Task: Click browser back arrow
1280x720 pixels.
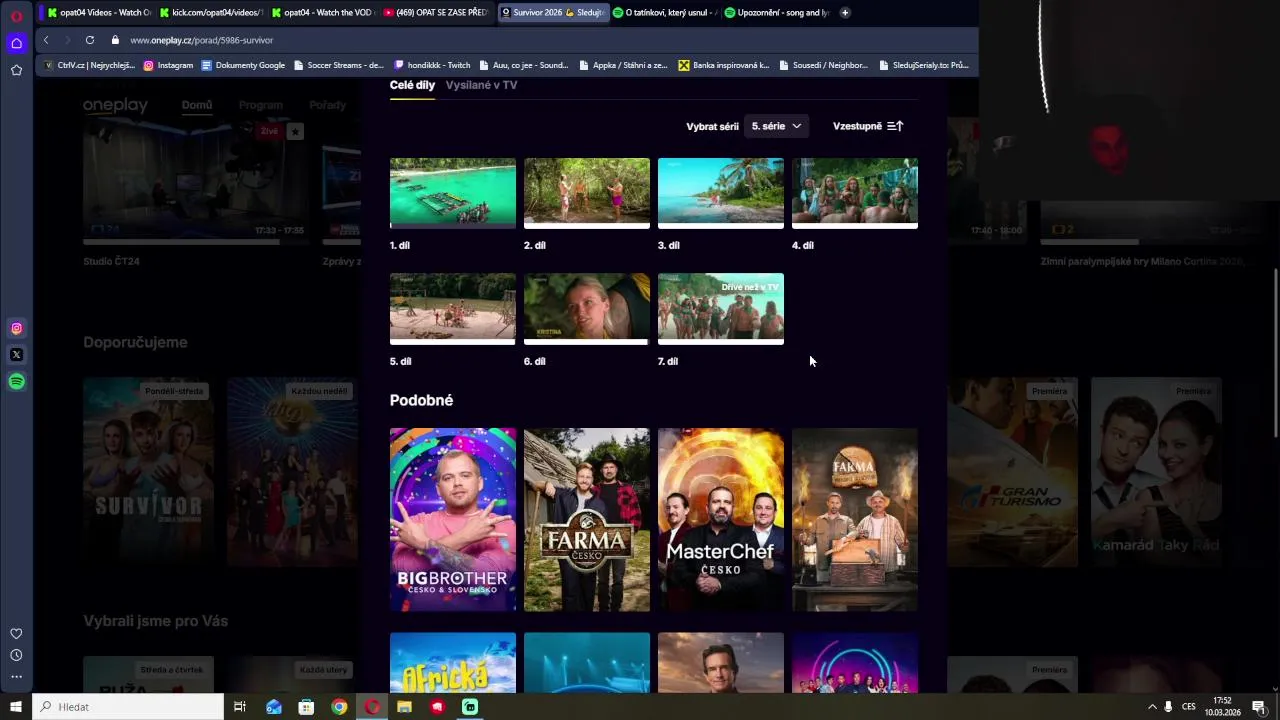Action: click(x=46, y=40)
